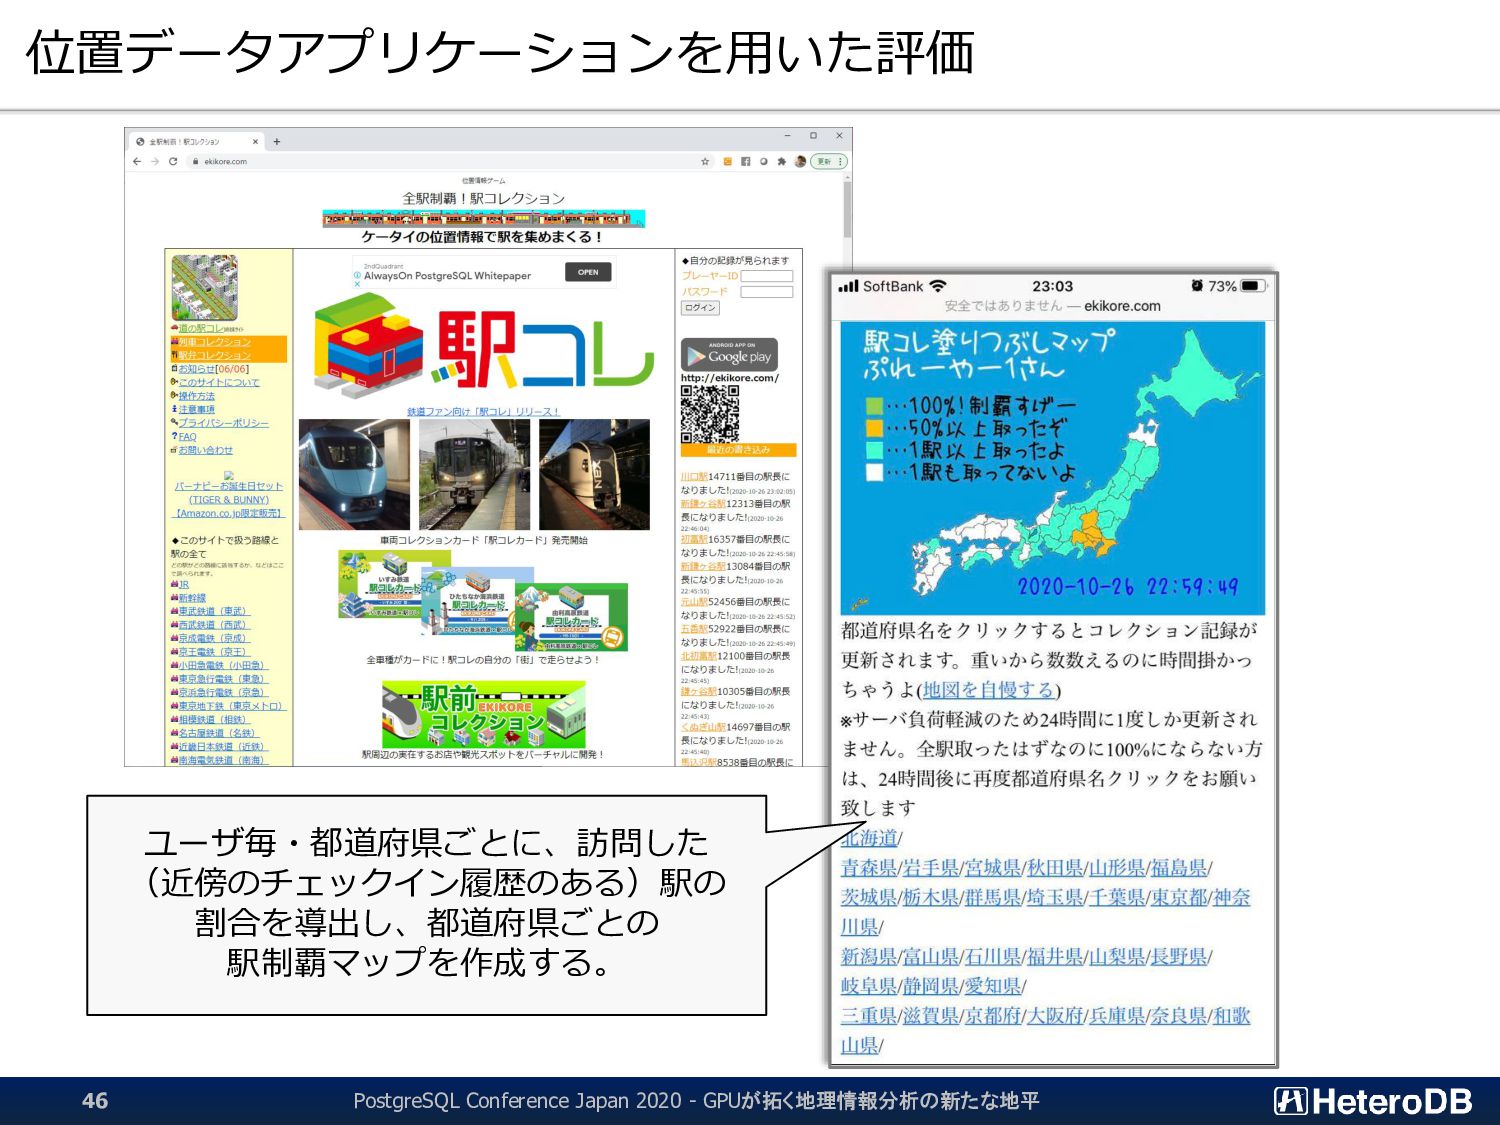Select the 全駅制覇!駅コレクション browser tab
The width and height of the screenshot is (1500, 1125).
[x=197, y=142]
